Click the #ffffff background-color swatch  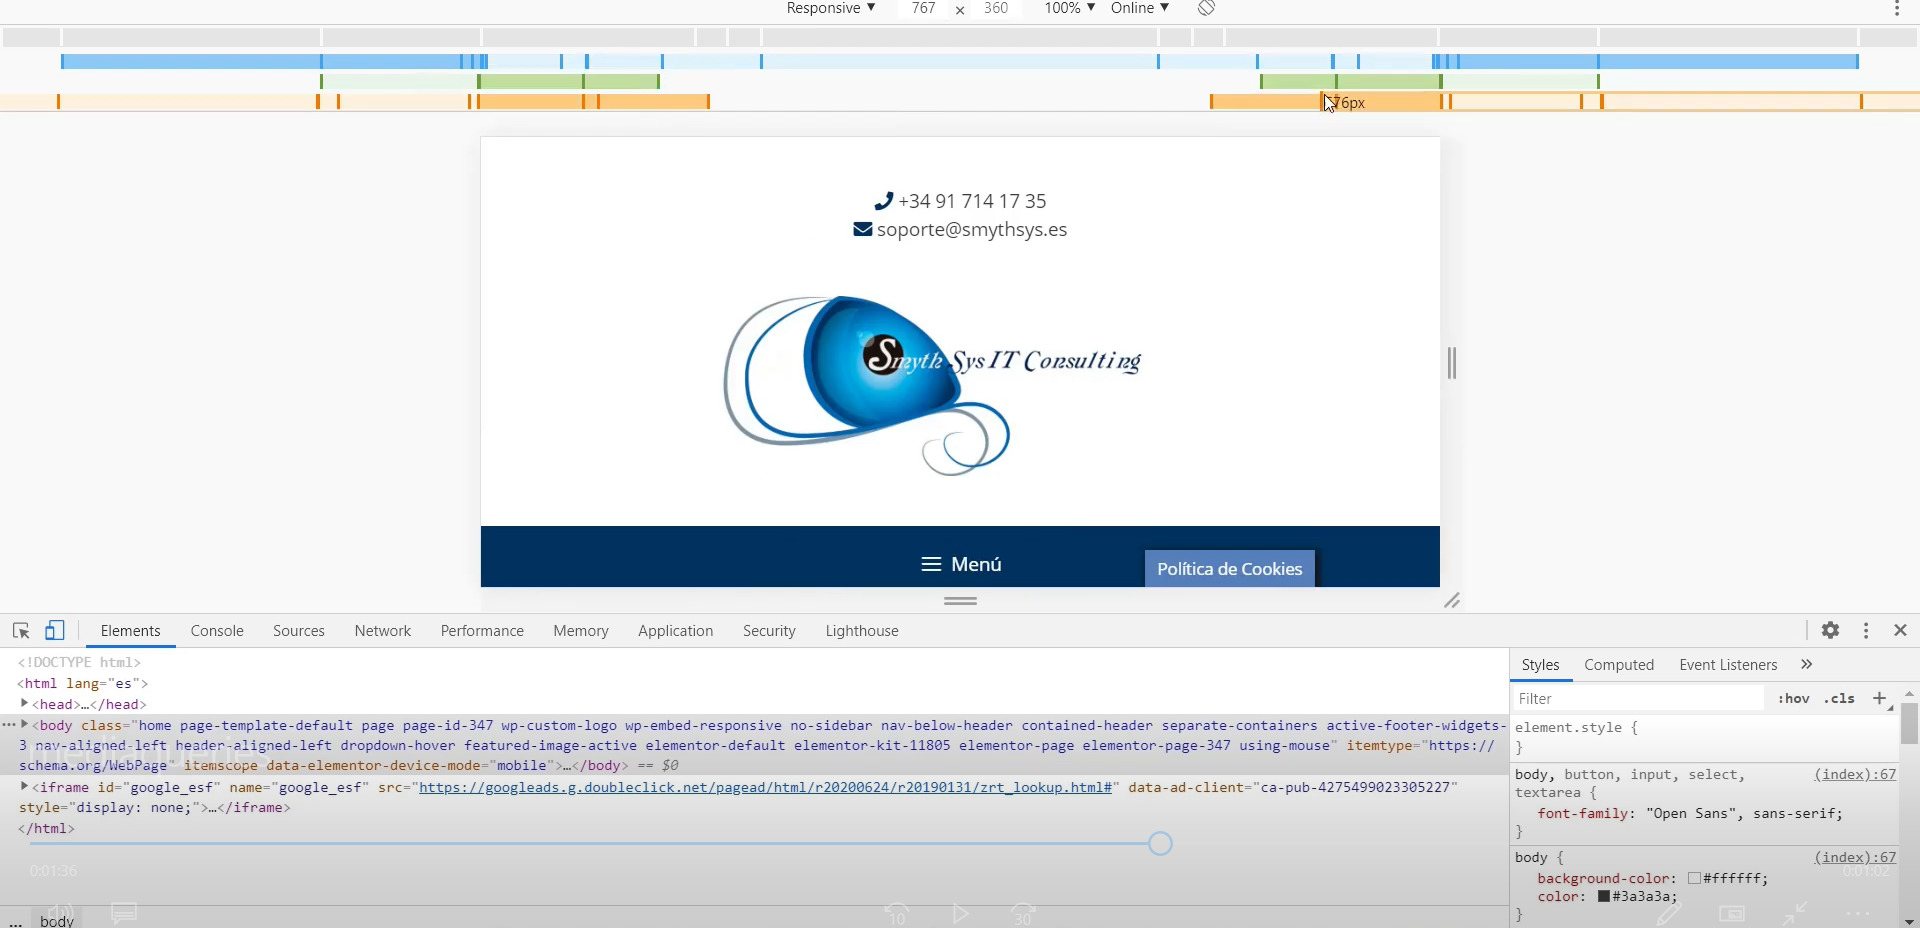(x=1694, y=878)
